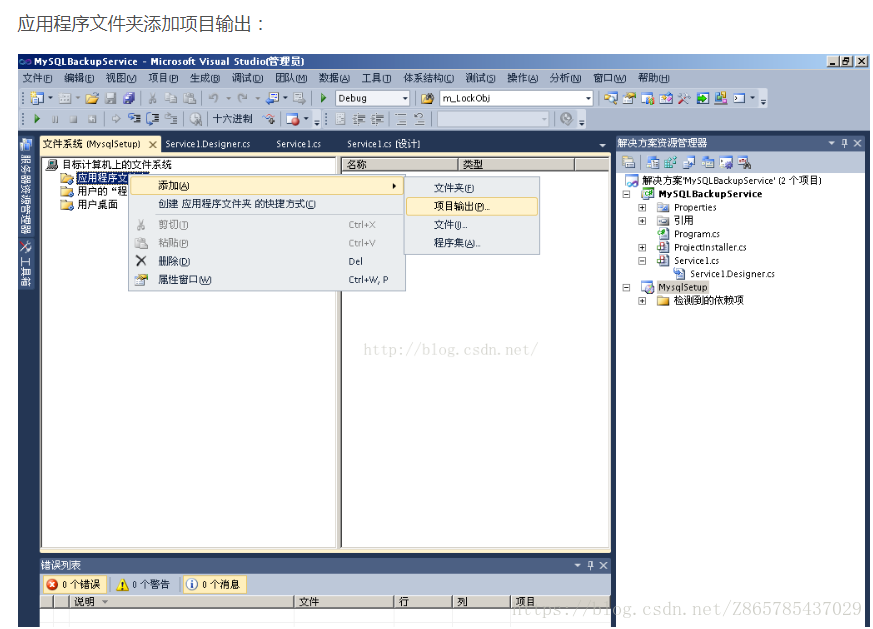Open the Start Page green arrow icon
This screenshot has height=629, width=873.
coord(703,99)
